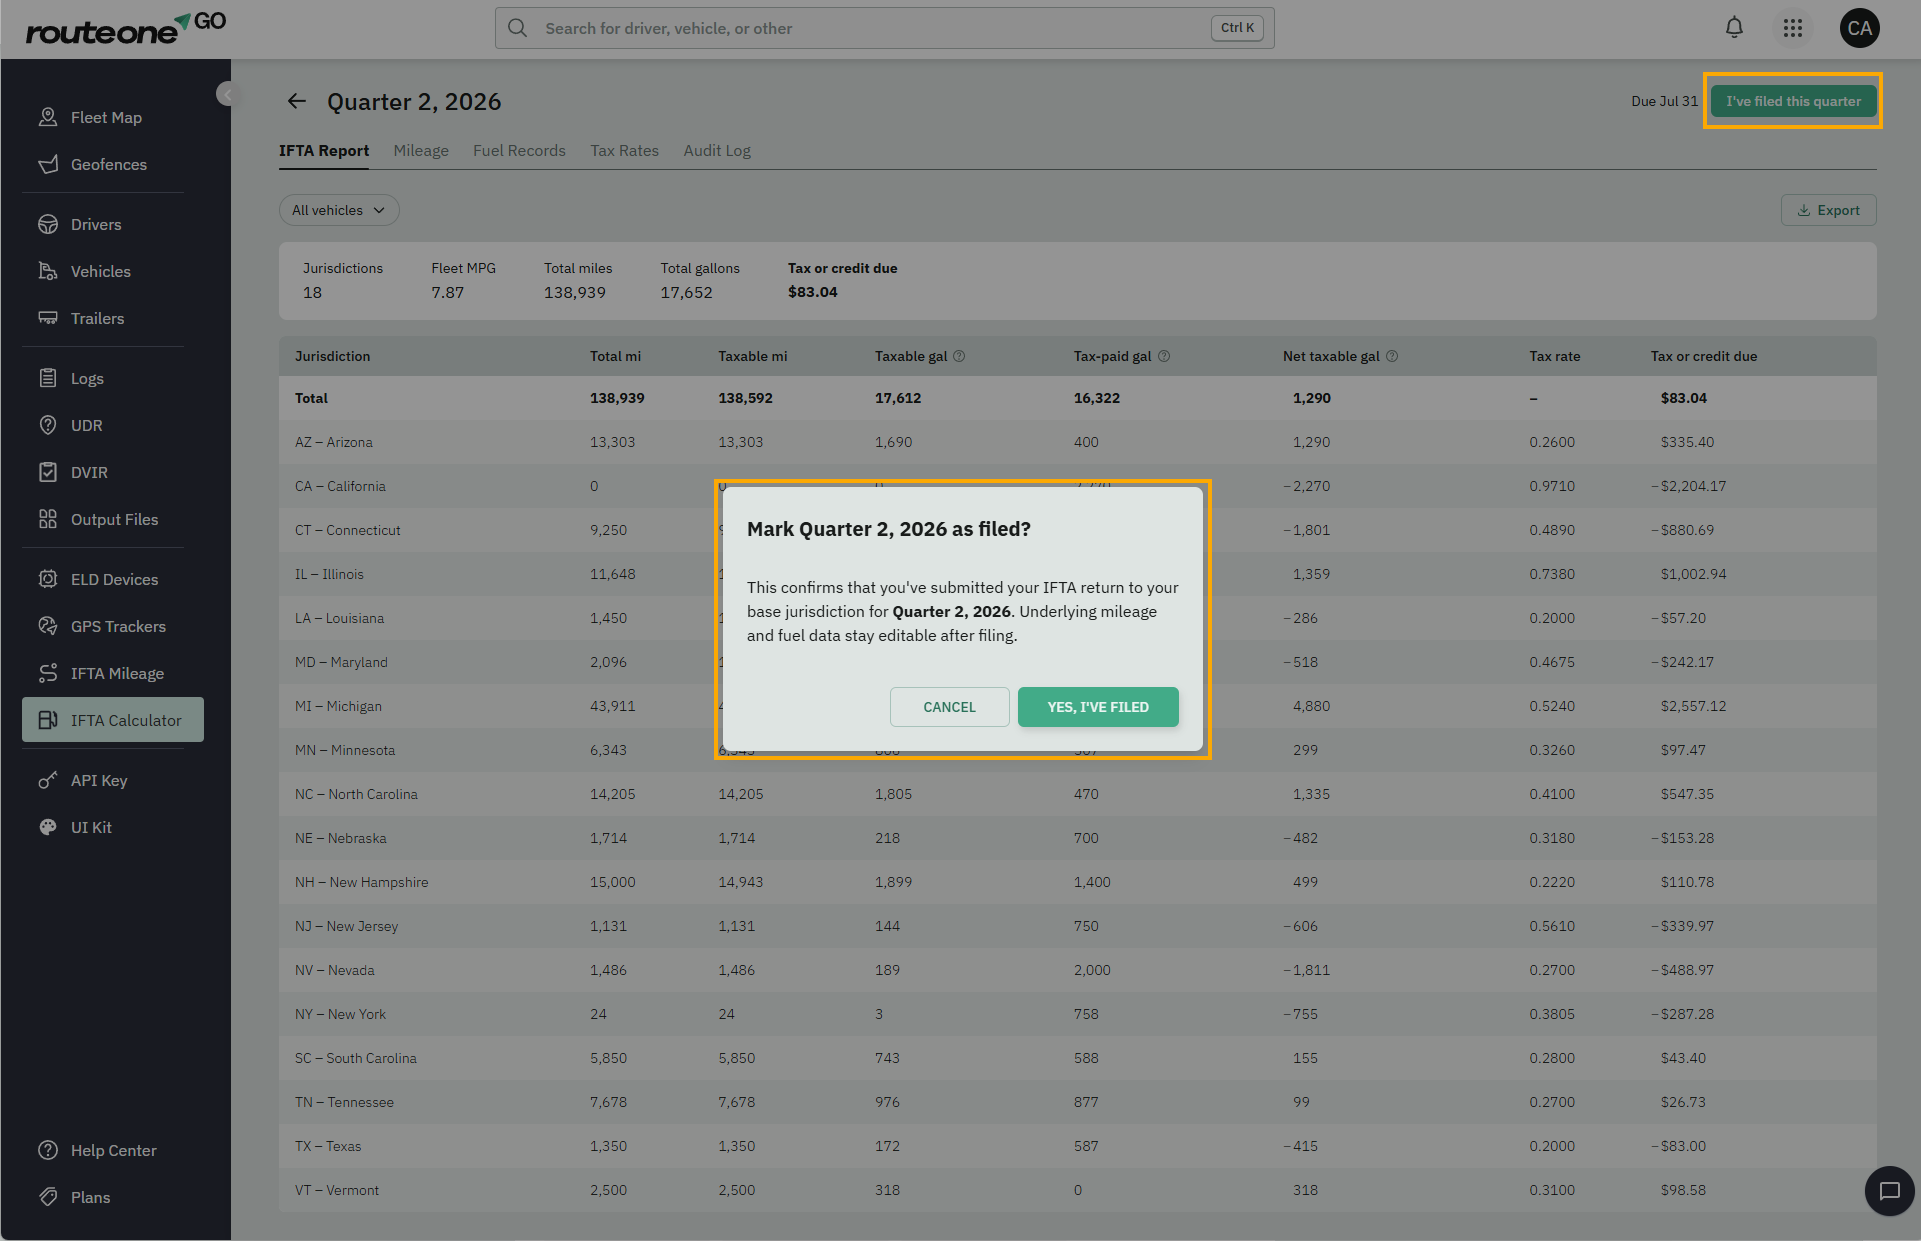The height and width of the screenshot is (1241, 1921).
Task: Open apps grid menu
Action: click(1793, 28)
